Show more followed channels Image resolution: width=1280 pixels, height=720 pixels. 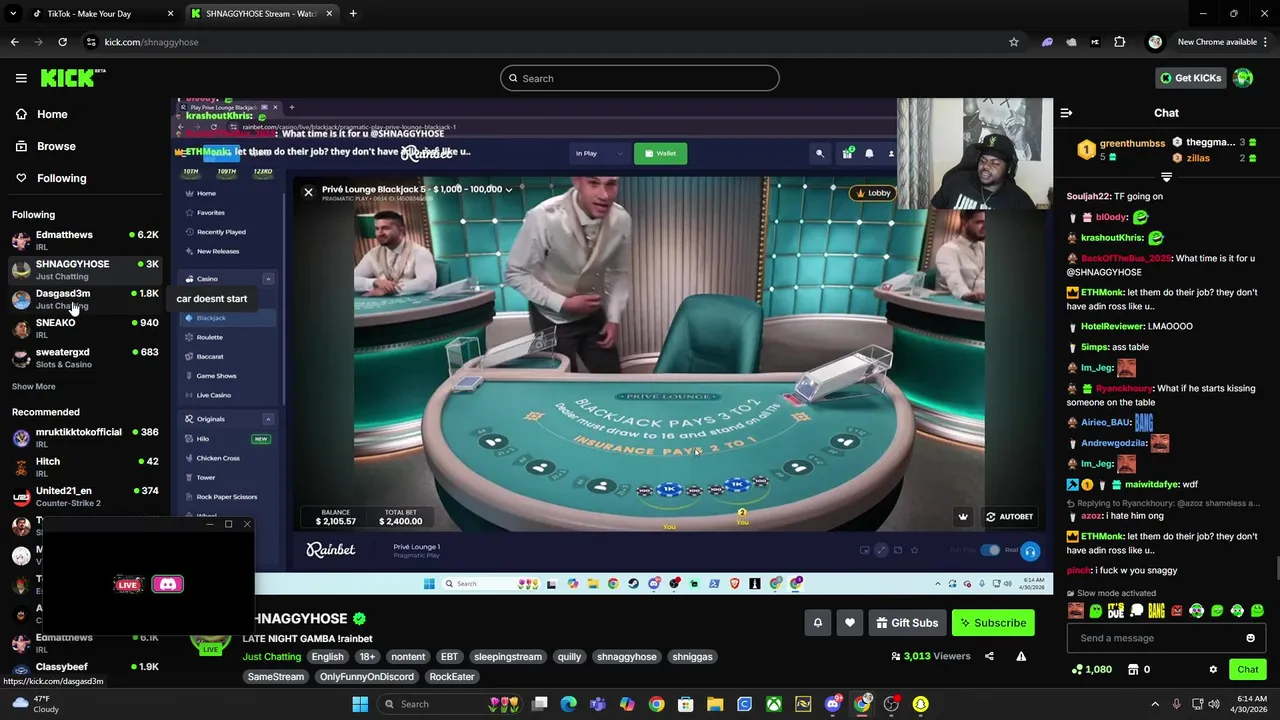(34, 386)
